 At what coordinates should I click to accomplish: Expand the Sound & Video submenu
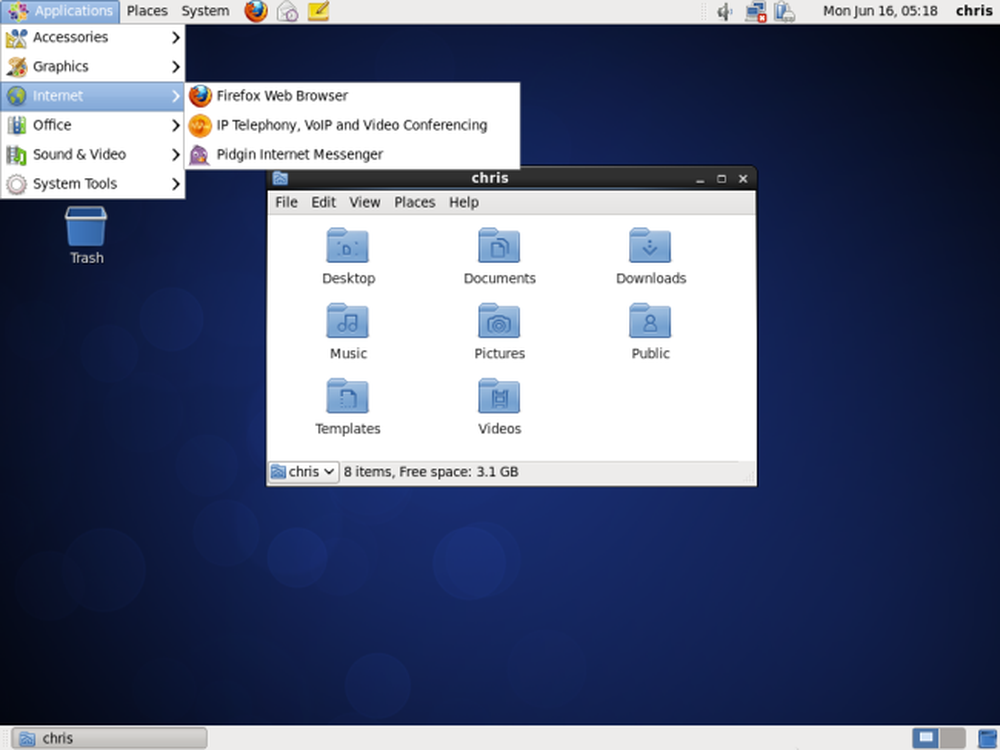[93, 155]
